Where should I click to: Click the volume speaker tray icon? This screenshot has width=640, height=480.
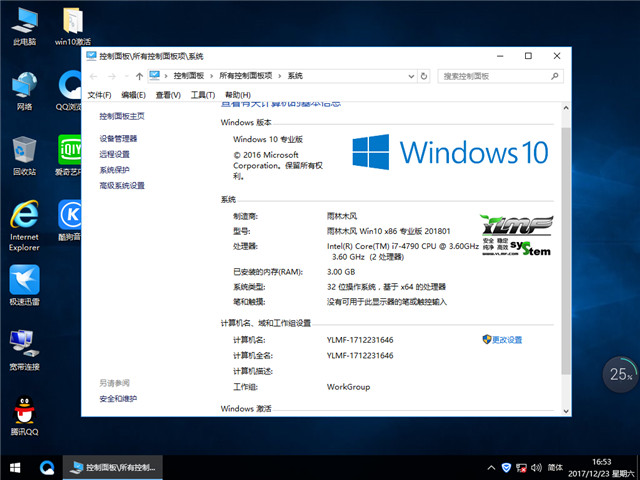coord(536,468)
